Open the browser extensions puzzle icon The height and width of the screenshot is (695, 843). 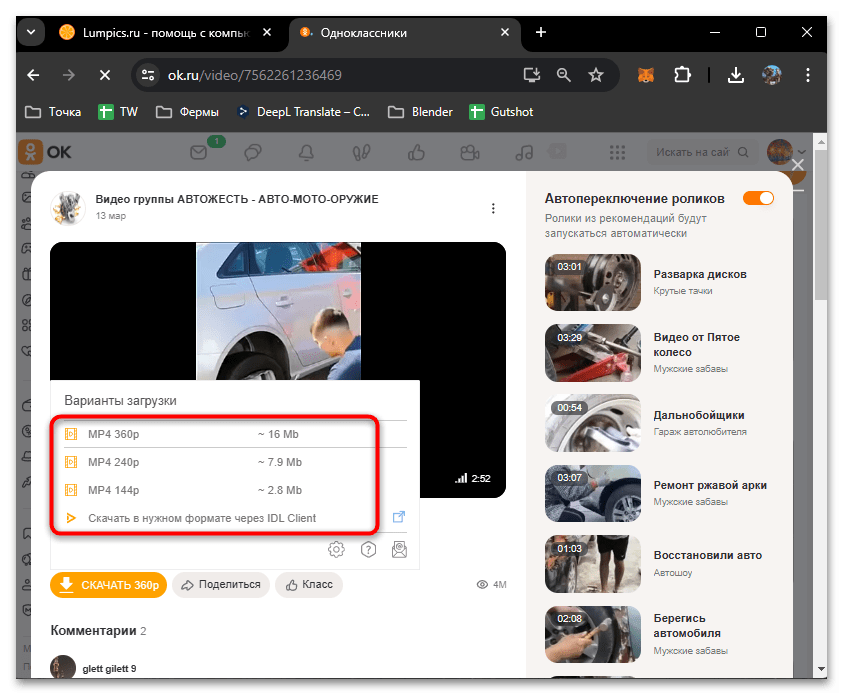(683, 75)
